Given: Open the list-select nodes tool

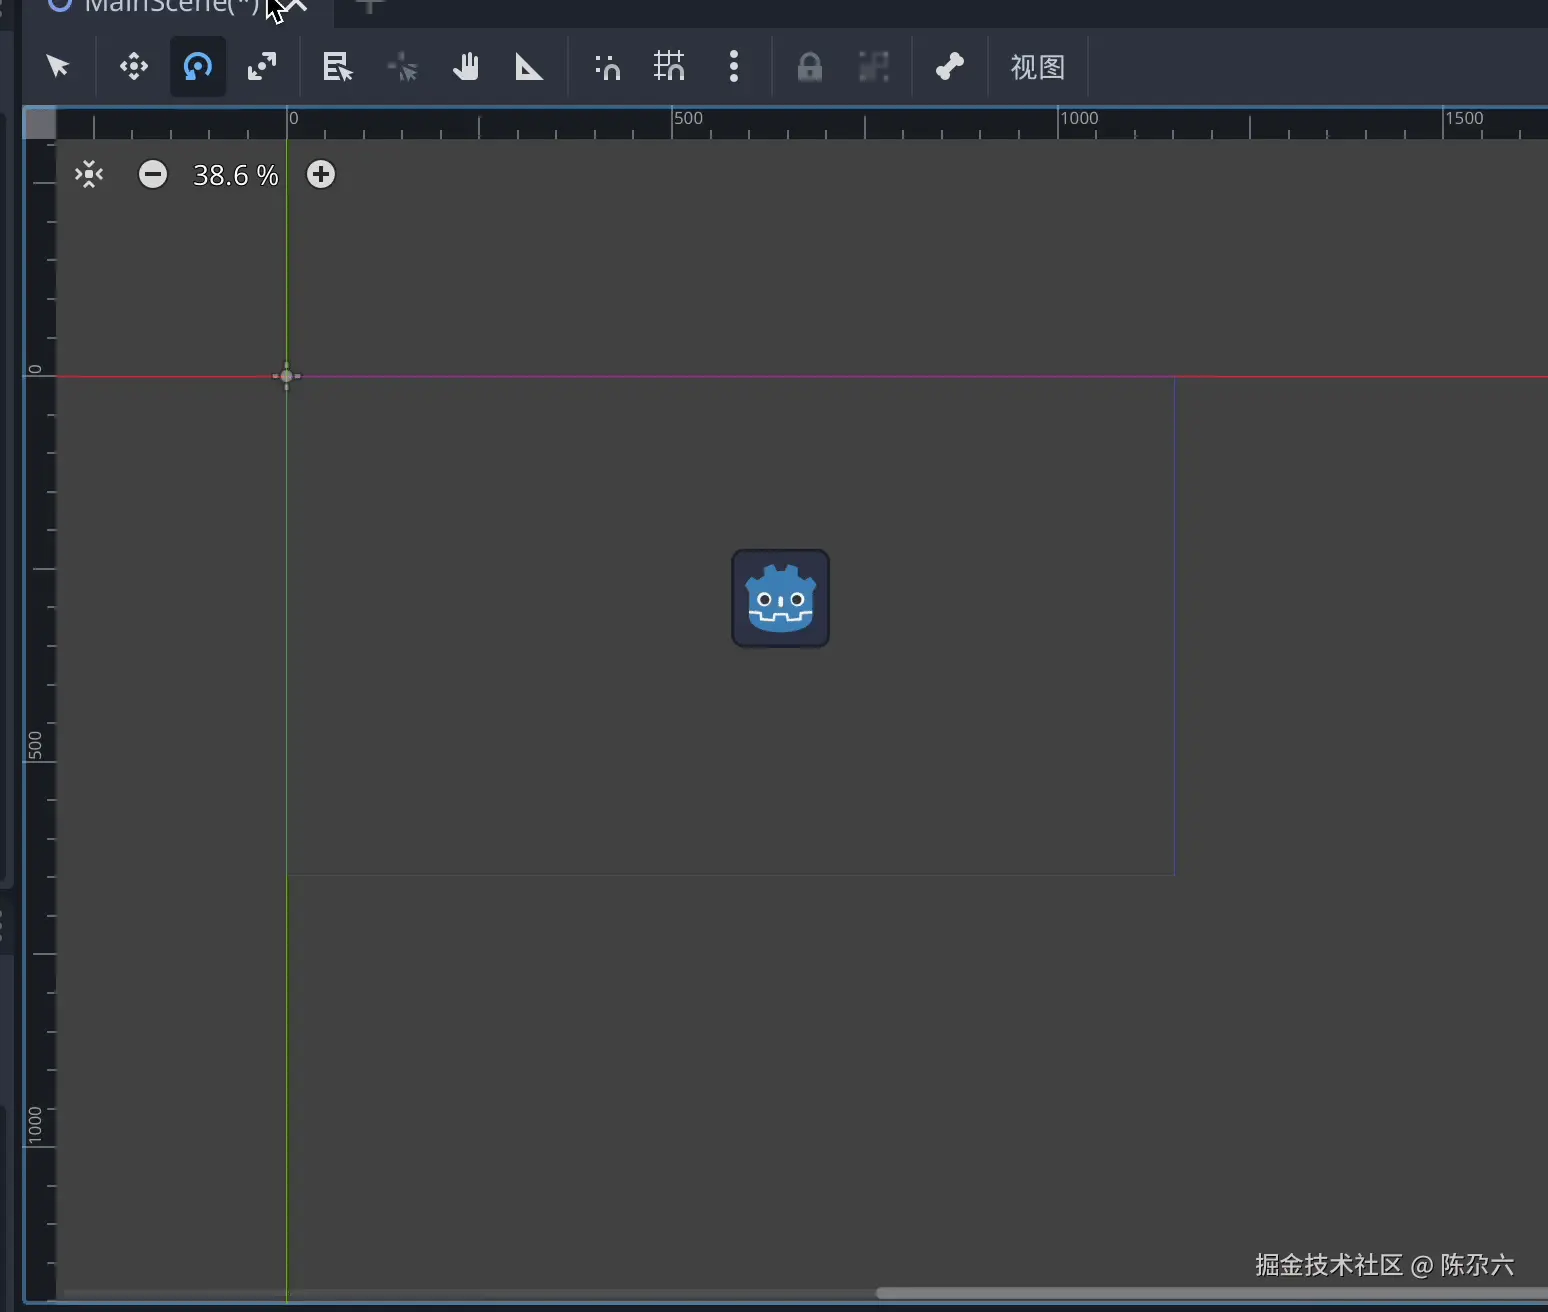Looking at the screenshot, I should point(338,67).
